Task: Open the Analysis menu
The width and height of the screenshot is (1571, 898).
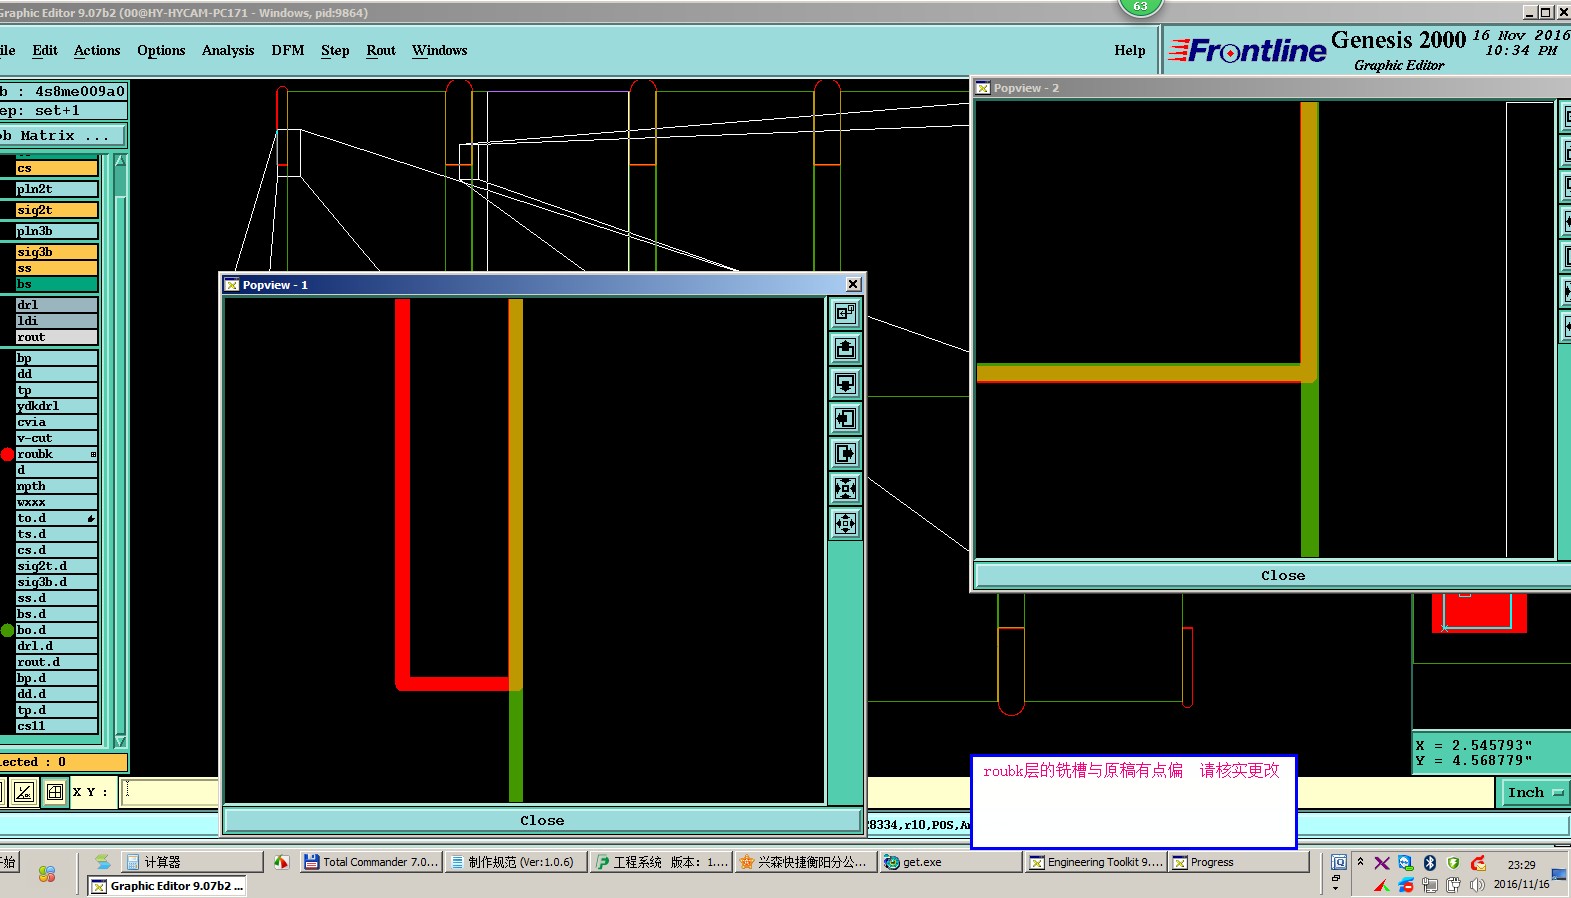Action: [228, 50]
